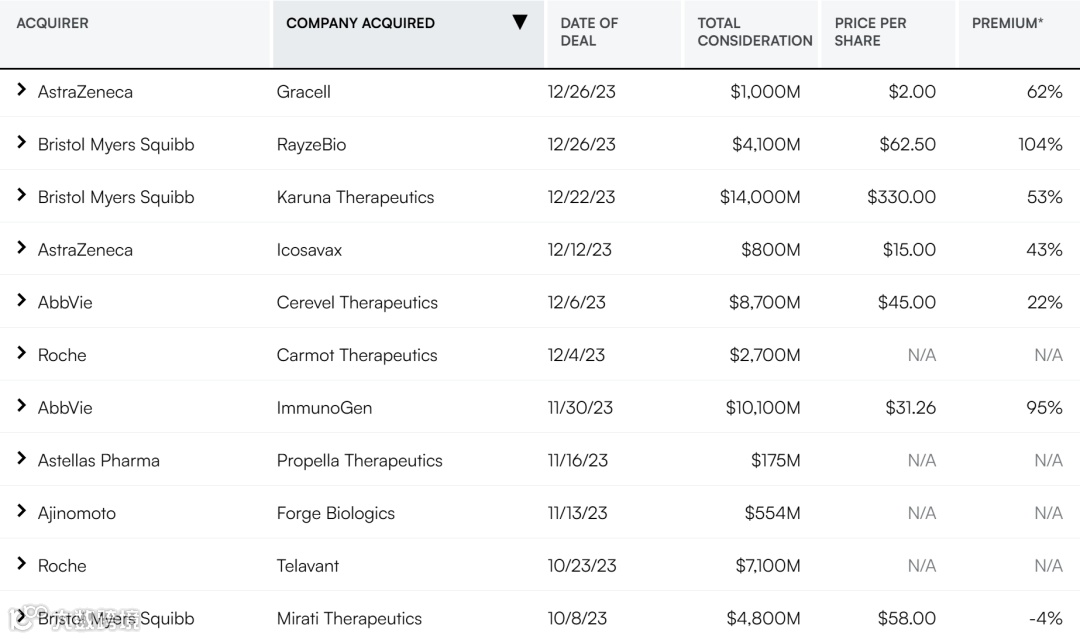Expand the Roche Telavant row chevron
Screen dimensions: 1080x639
(21, 565)
